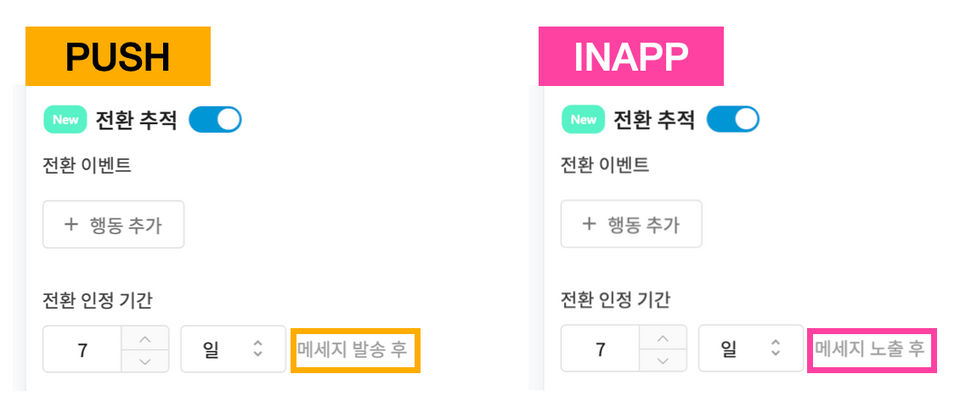The image size is (960, 398).
Task: Click the New badge in INAPP panel
Action: 583,119
